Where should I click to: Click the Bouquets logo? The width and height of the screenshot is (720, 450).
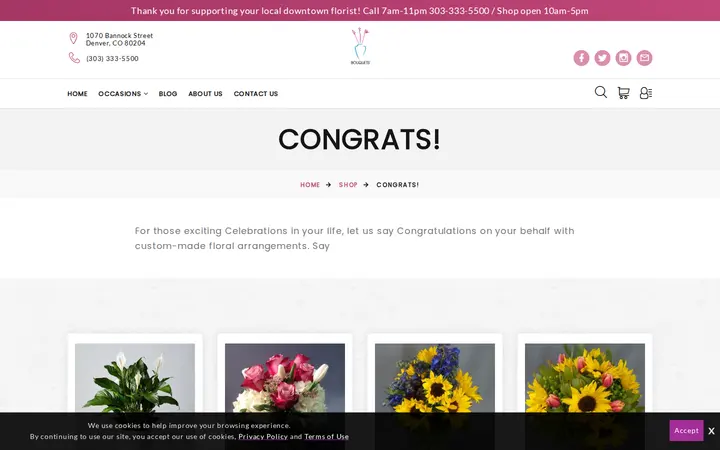tap(360, 46)
